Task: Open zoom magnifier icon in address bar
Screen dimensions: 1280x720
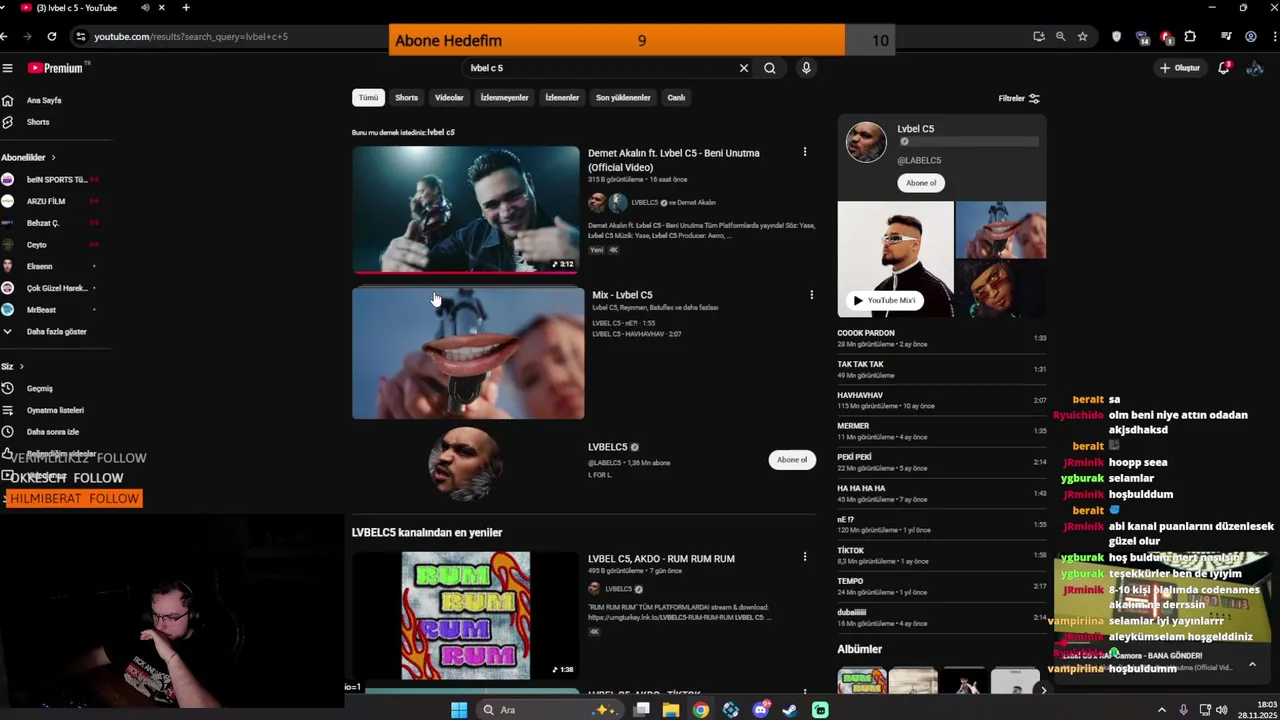Action: pyautogui.click(x=1060, y=36)
